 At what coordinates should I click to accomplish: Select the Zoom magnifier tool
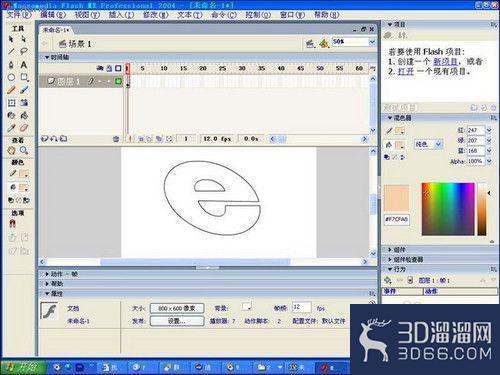point(24,151)
